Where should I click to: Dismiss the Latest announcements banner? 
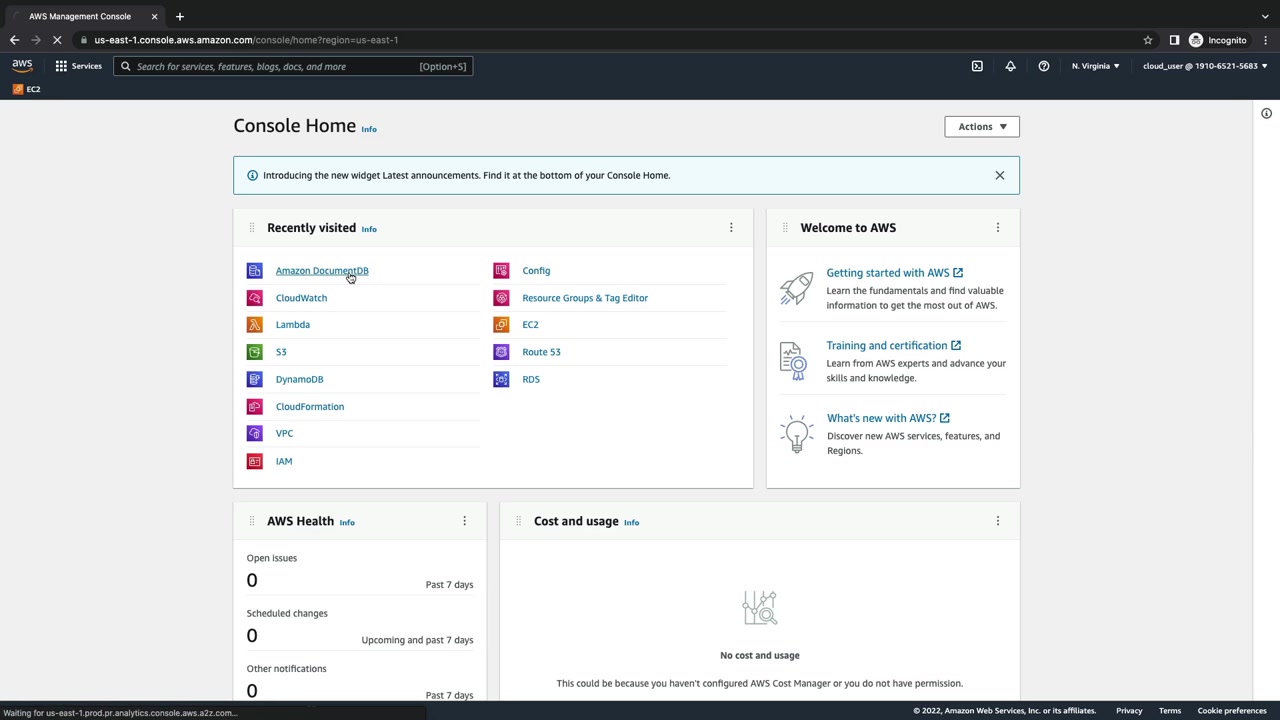click(999, 175)
